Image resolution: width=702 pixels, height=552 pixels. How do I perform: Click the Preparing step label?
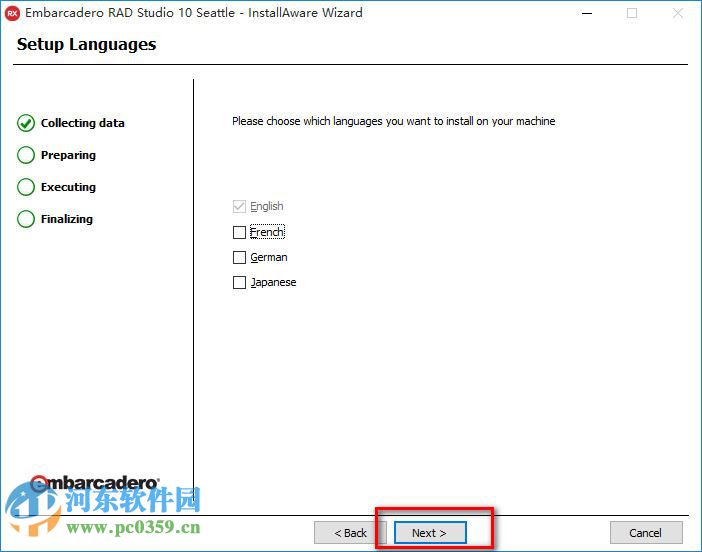click(68, 155)
